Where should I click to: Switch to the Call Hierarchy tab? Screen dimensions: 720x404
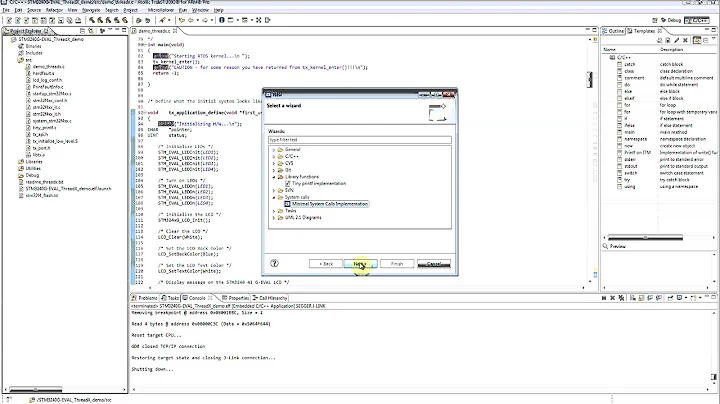point(270,298)
